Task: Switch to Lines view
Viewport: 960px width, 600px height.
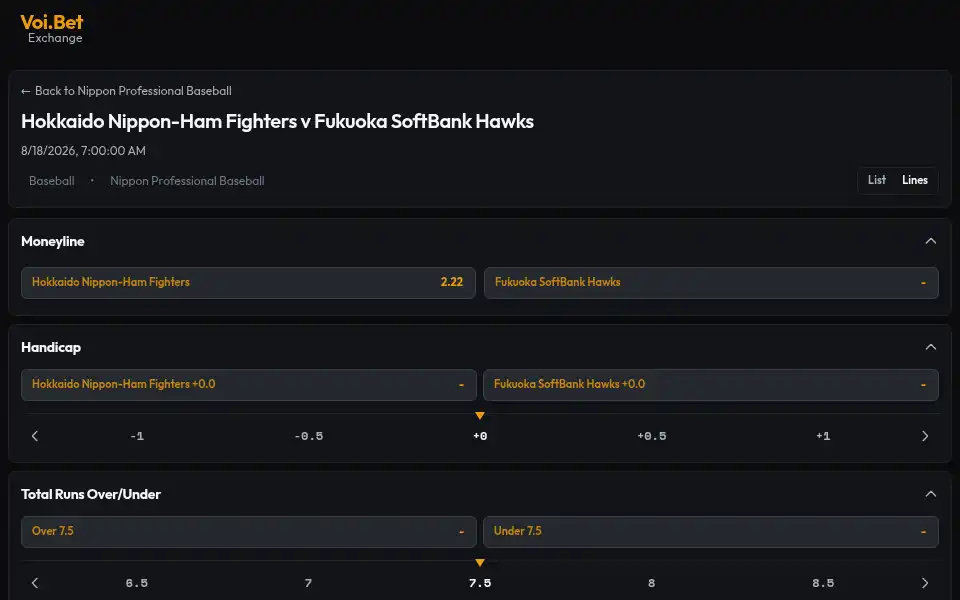Action: coord(915,180)
